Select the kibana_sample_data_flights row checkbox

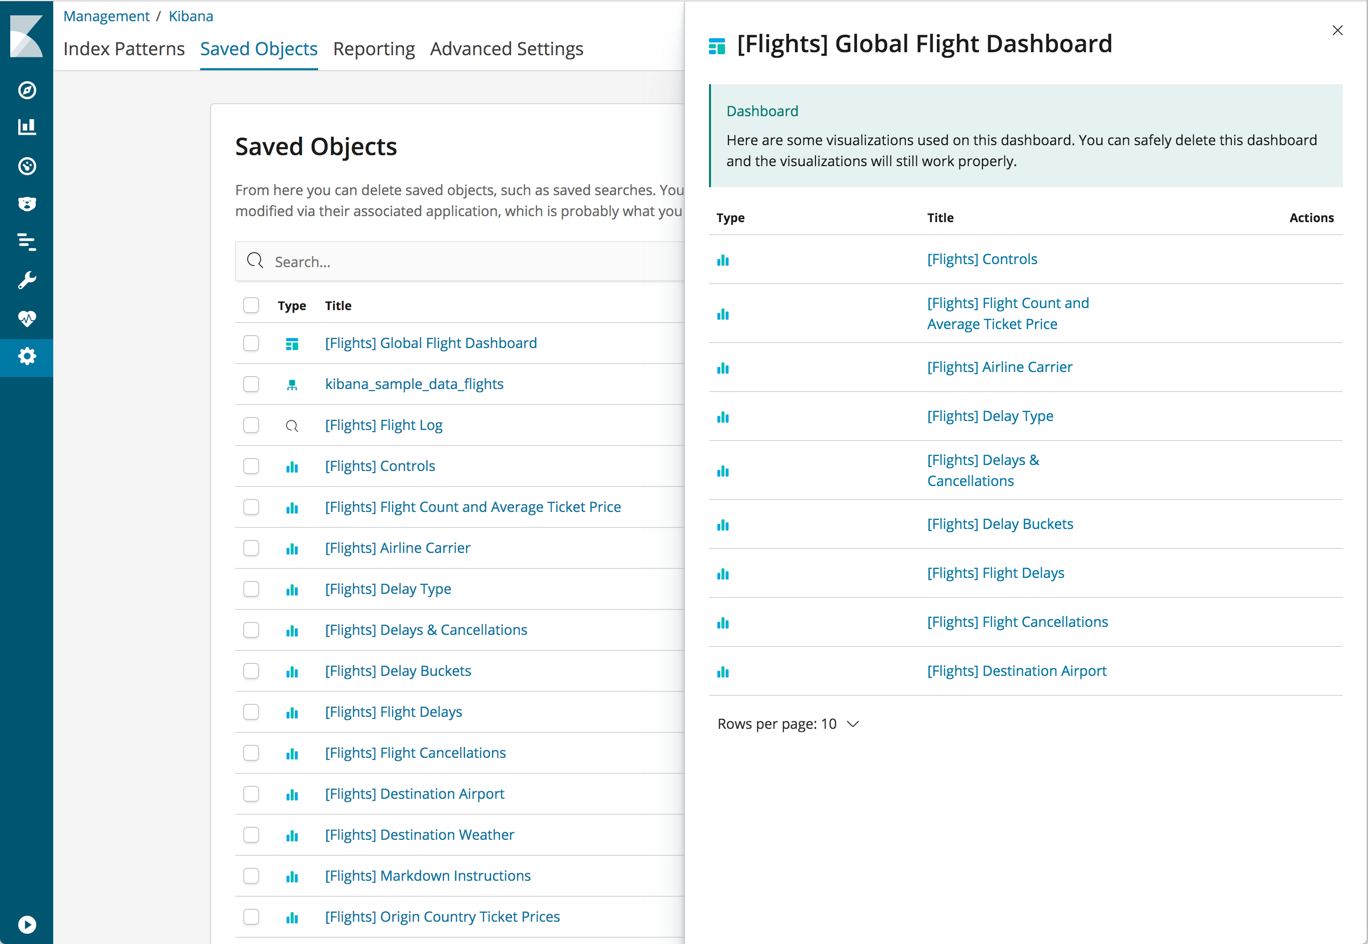pyautogui.click(x=251, y=384)
